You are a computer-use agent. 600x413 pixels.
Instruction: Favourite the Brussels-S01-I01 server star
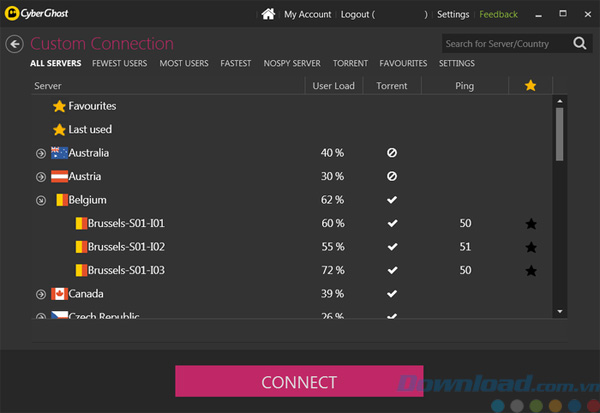click(531, 224)
